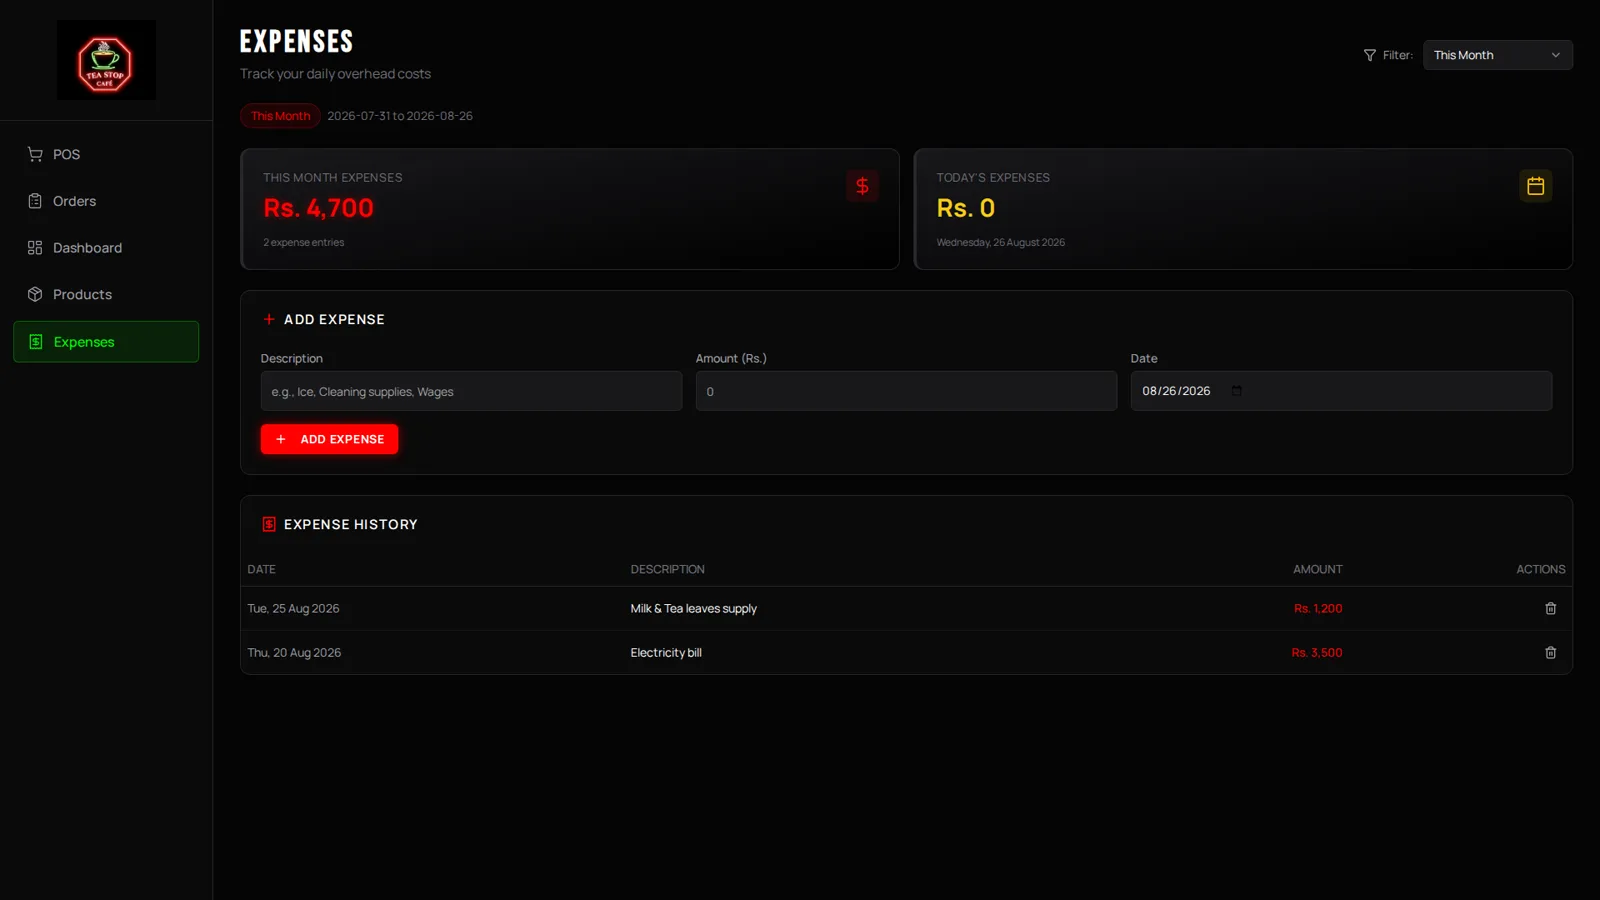Click the calendar icon on Today's Expenses card

point(1536,186)
